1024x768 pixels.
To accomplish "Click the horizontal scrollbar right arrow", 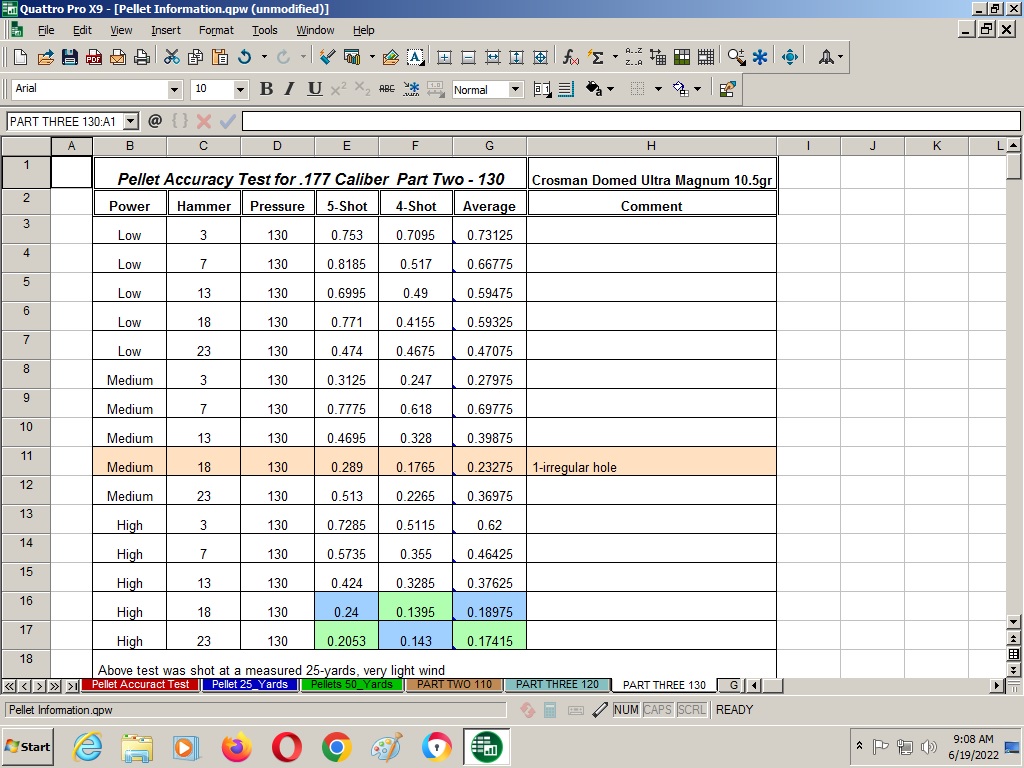I will [x=997, y=686].
